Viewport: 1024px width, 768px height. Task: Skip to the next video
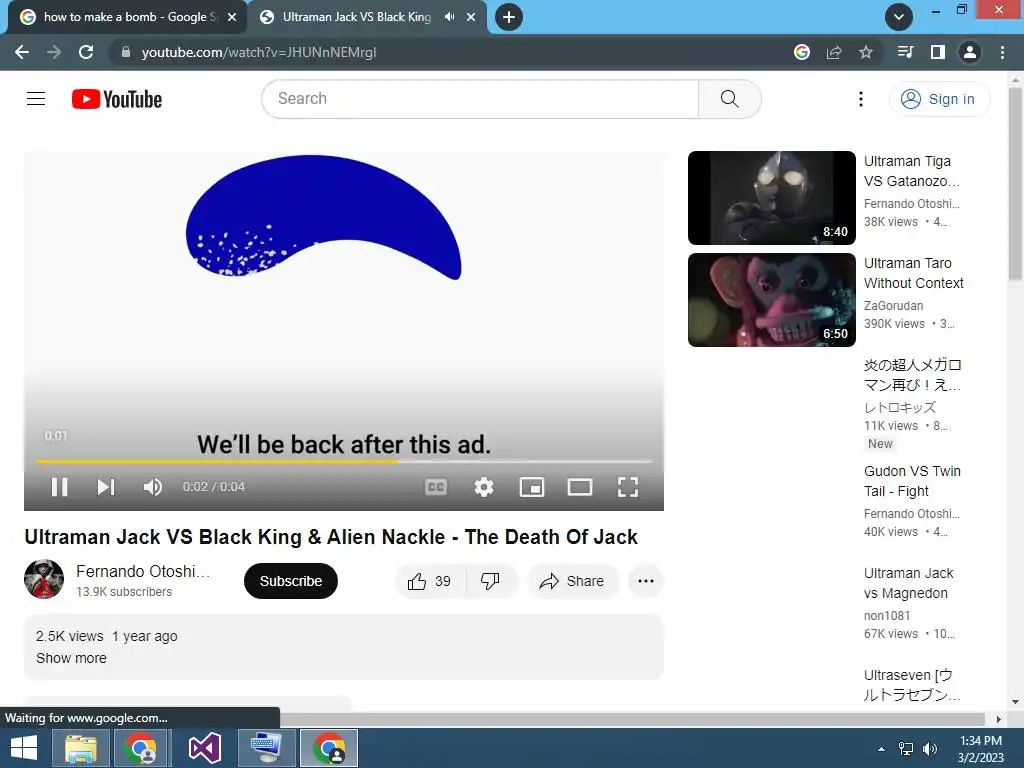(106, 487)
